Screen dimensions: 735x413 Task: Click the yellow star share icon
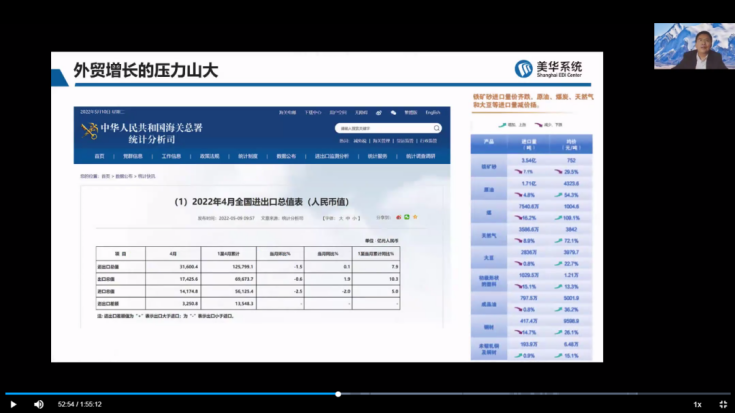[415, 217]
